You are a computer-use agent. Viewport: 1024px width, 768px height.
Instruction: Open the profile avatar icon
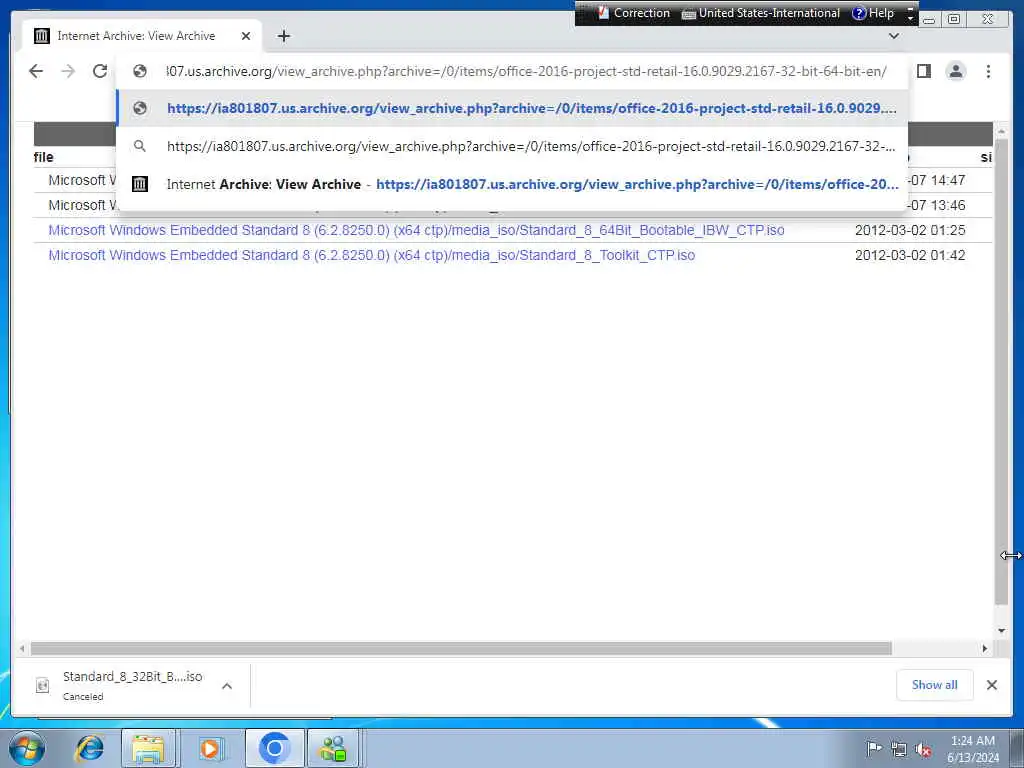955,71
